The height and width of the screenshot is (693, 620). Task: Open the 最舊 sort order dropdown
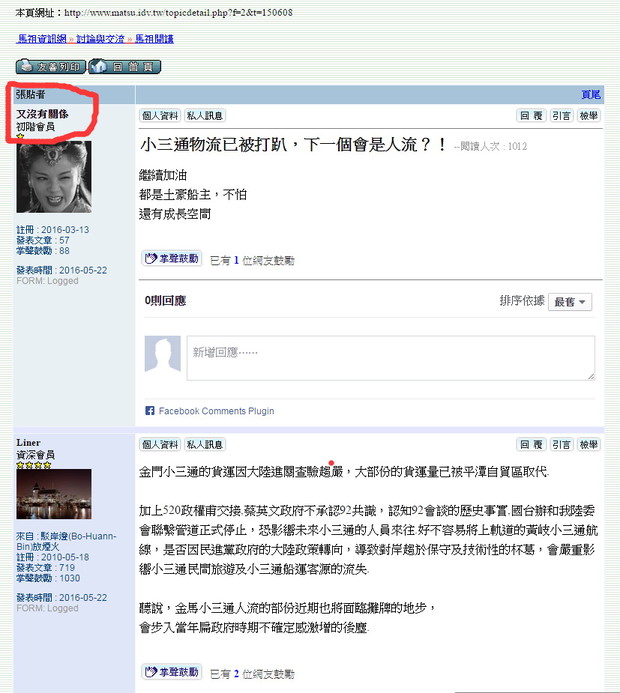[570, 302]
